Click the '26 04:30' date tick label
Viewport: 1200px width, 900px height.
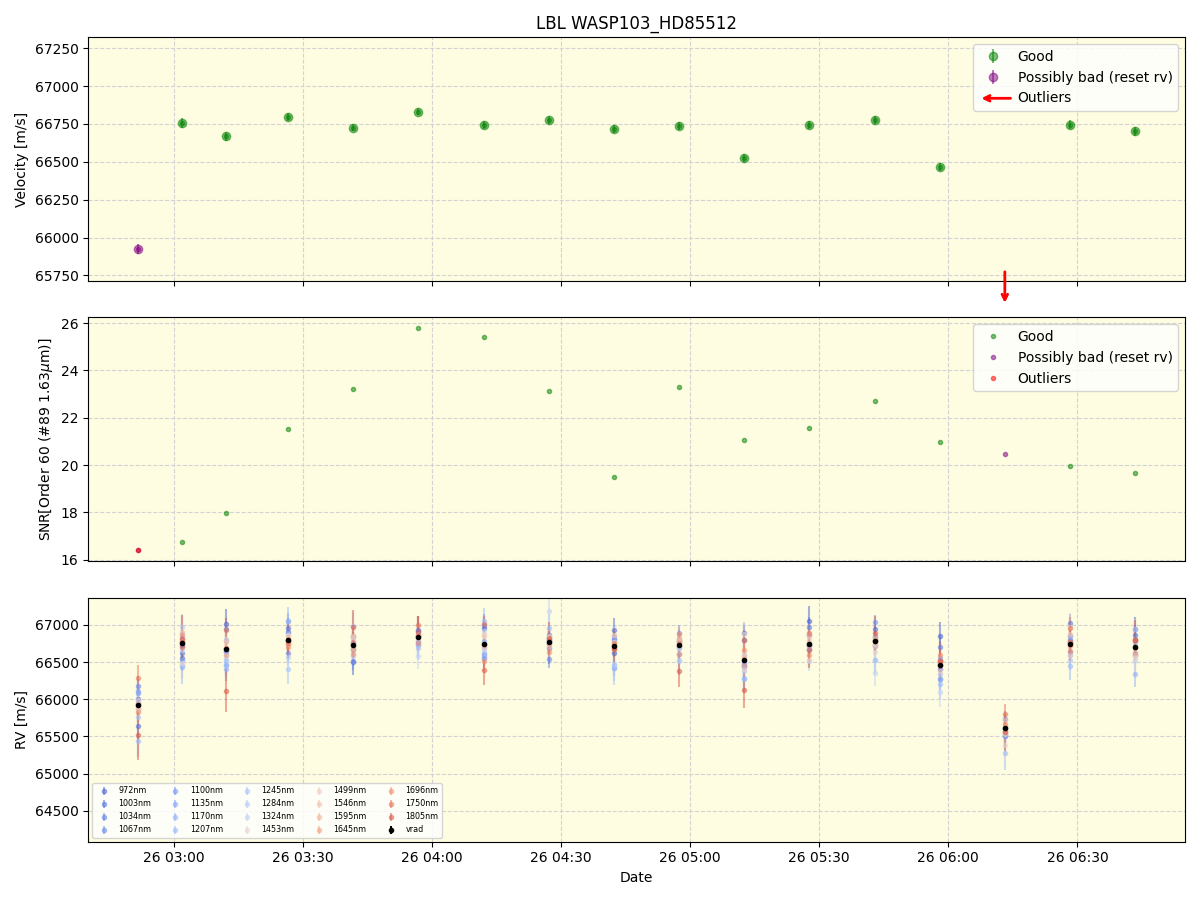coord(561,857)
